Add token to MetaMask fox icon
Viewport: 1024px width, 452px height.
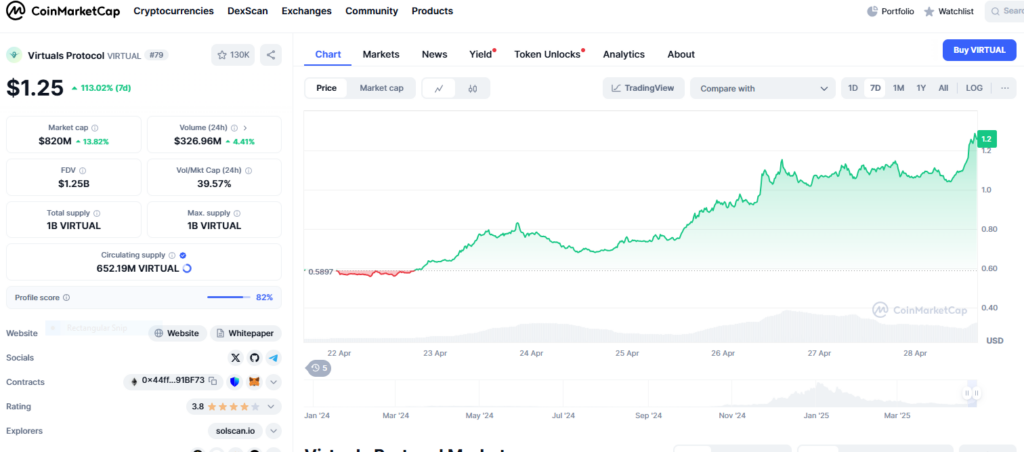click(x=255, y=381)
